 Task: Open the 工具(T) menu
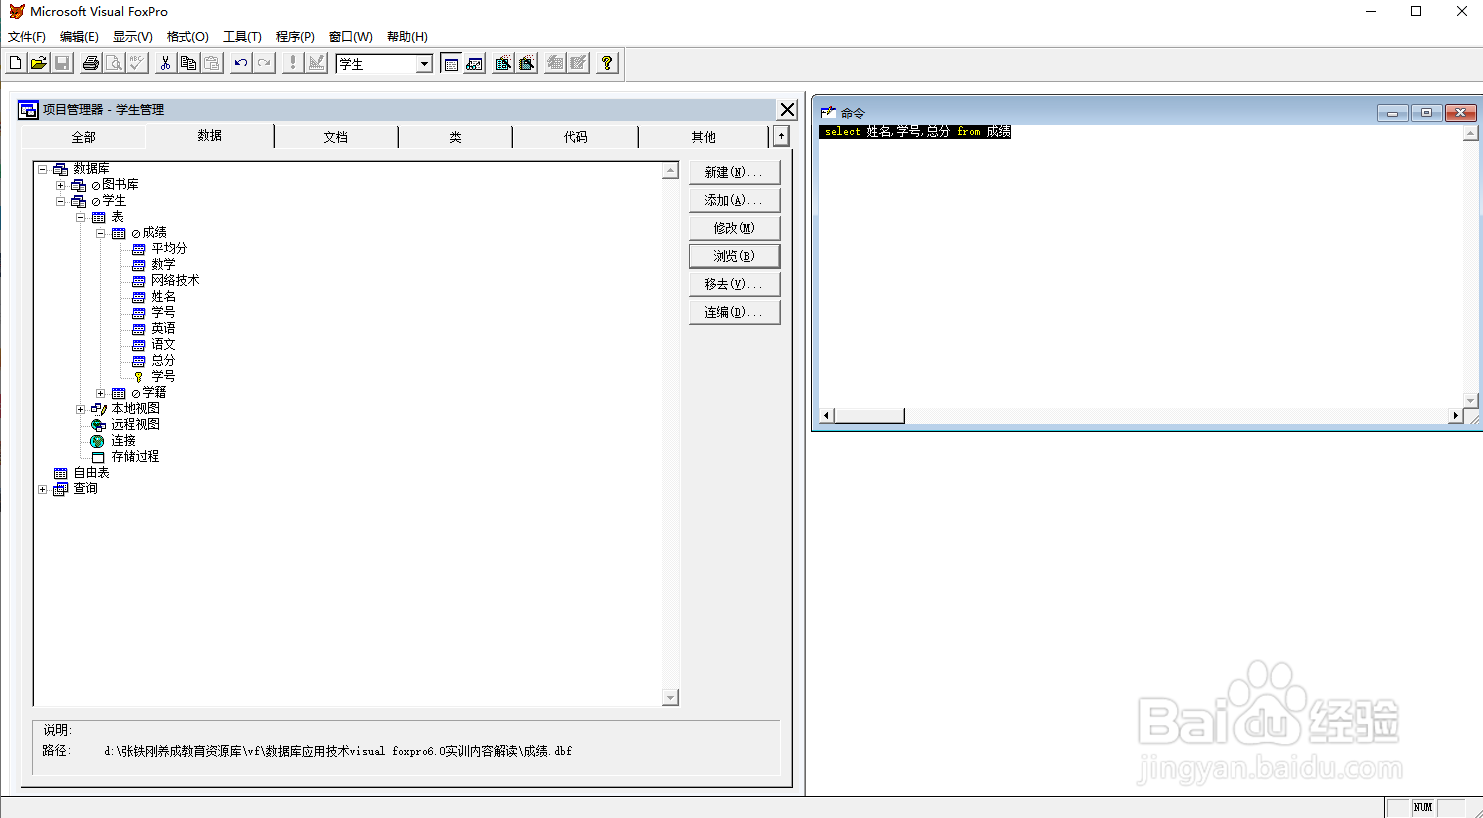(242, 37)
